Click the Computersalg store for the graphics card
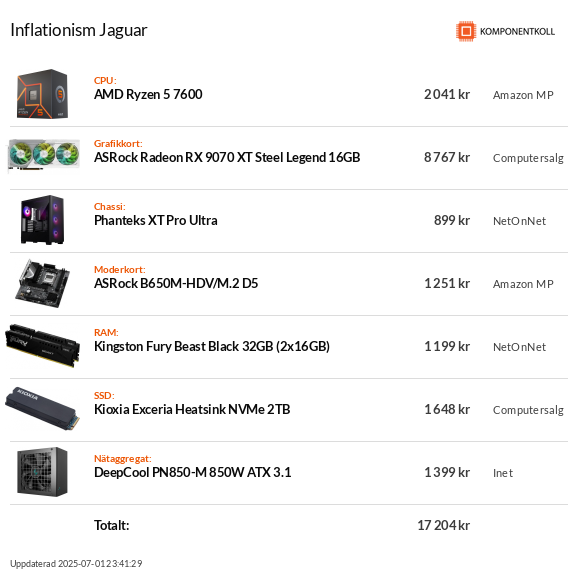The width and height of the screenshot is (577, 577). (528, 158)
